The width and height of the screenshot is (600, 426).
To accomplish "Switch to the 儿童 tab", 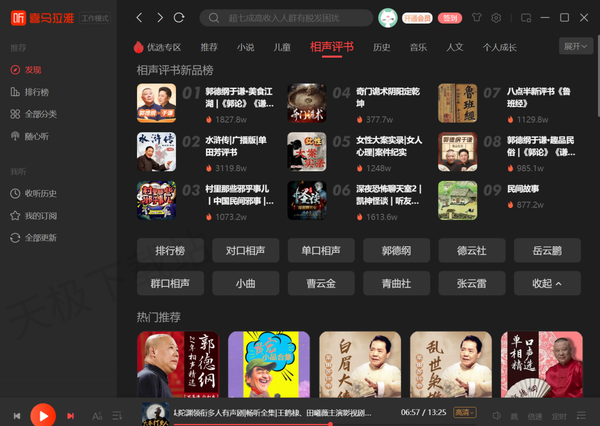I will 282,47.
